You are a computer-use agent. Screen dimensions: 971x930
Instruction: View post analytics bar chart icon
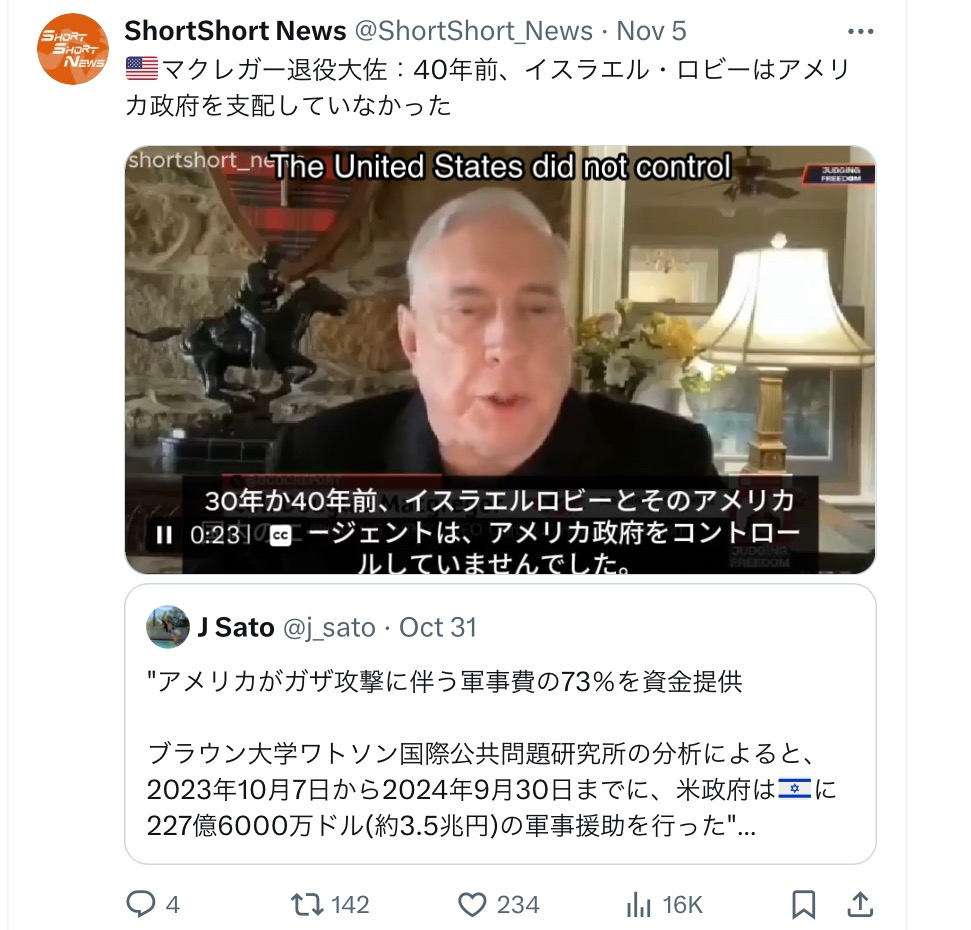coord(638,905)
